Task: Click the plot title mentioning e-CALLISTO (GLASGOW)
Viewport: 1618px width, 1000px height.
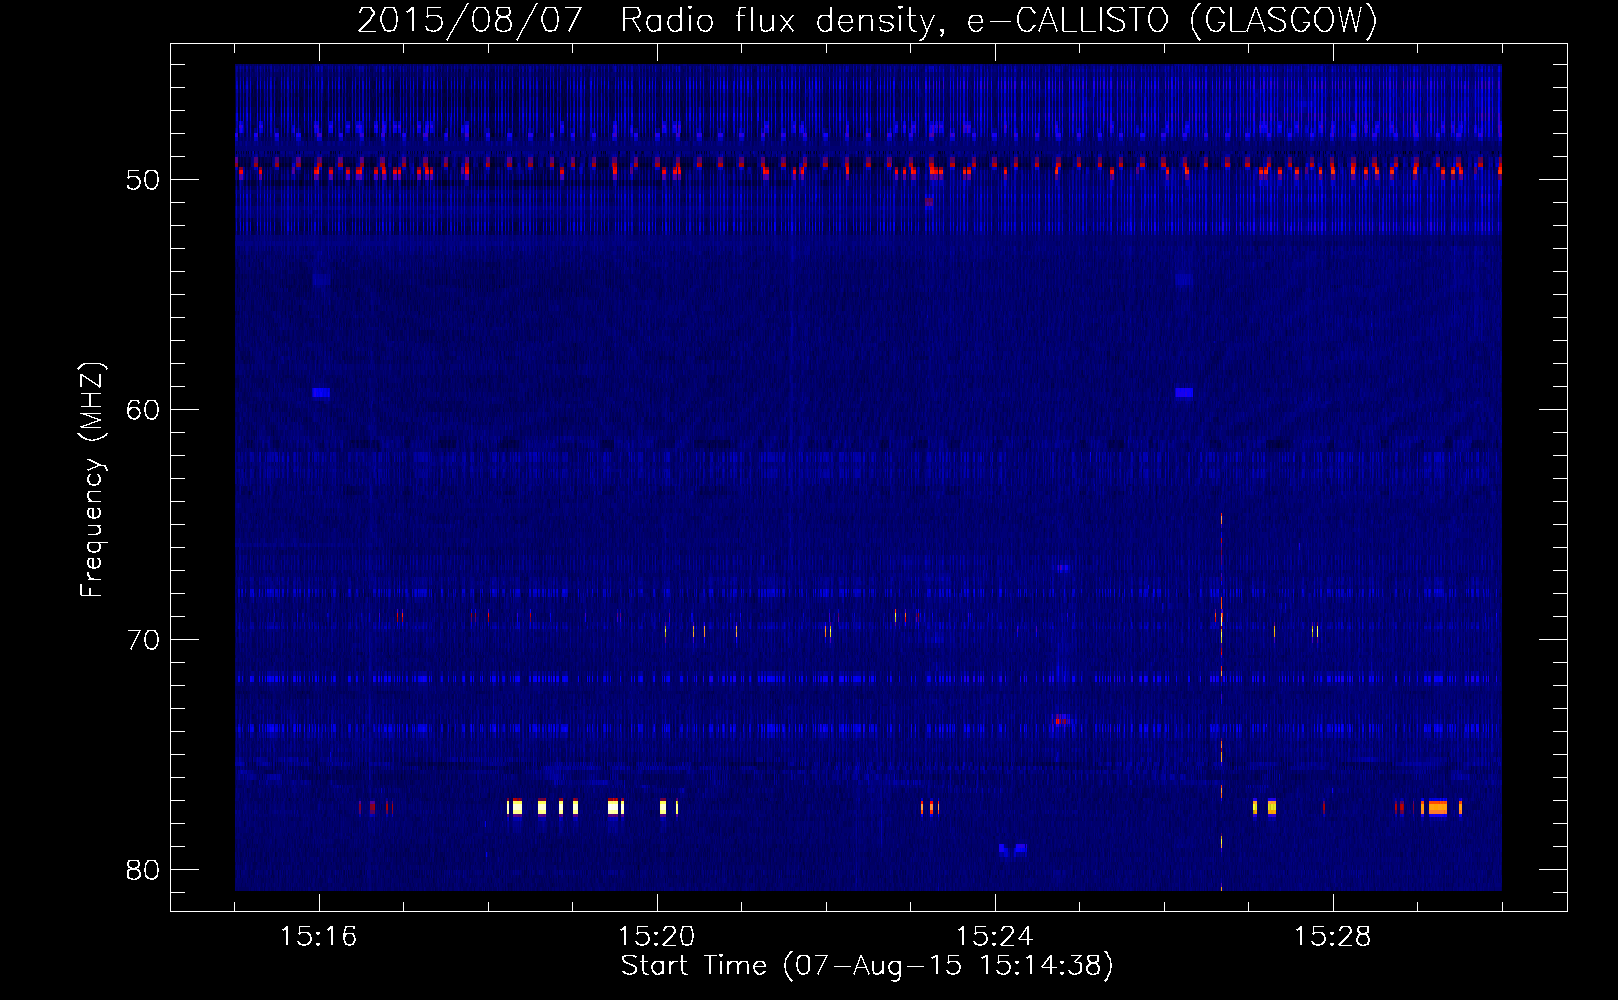Action: tap(867, 20)
